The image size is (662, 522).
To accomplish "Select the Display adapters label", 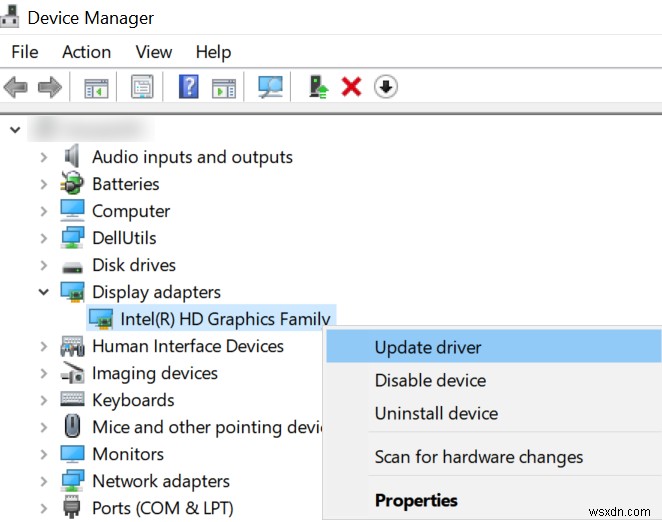I will pos(156,292).
